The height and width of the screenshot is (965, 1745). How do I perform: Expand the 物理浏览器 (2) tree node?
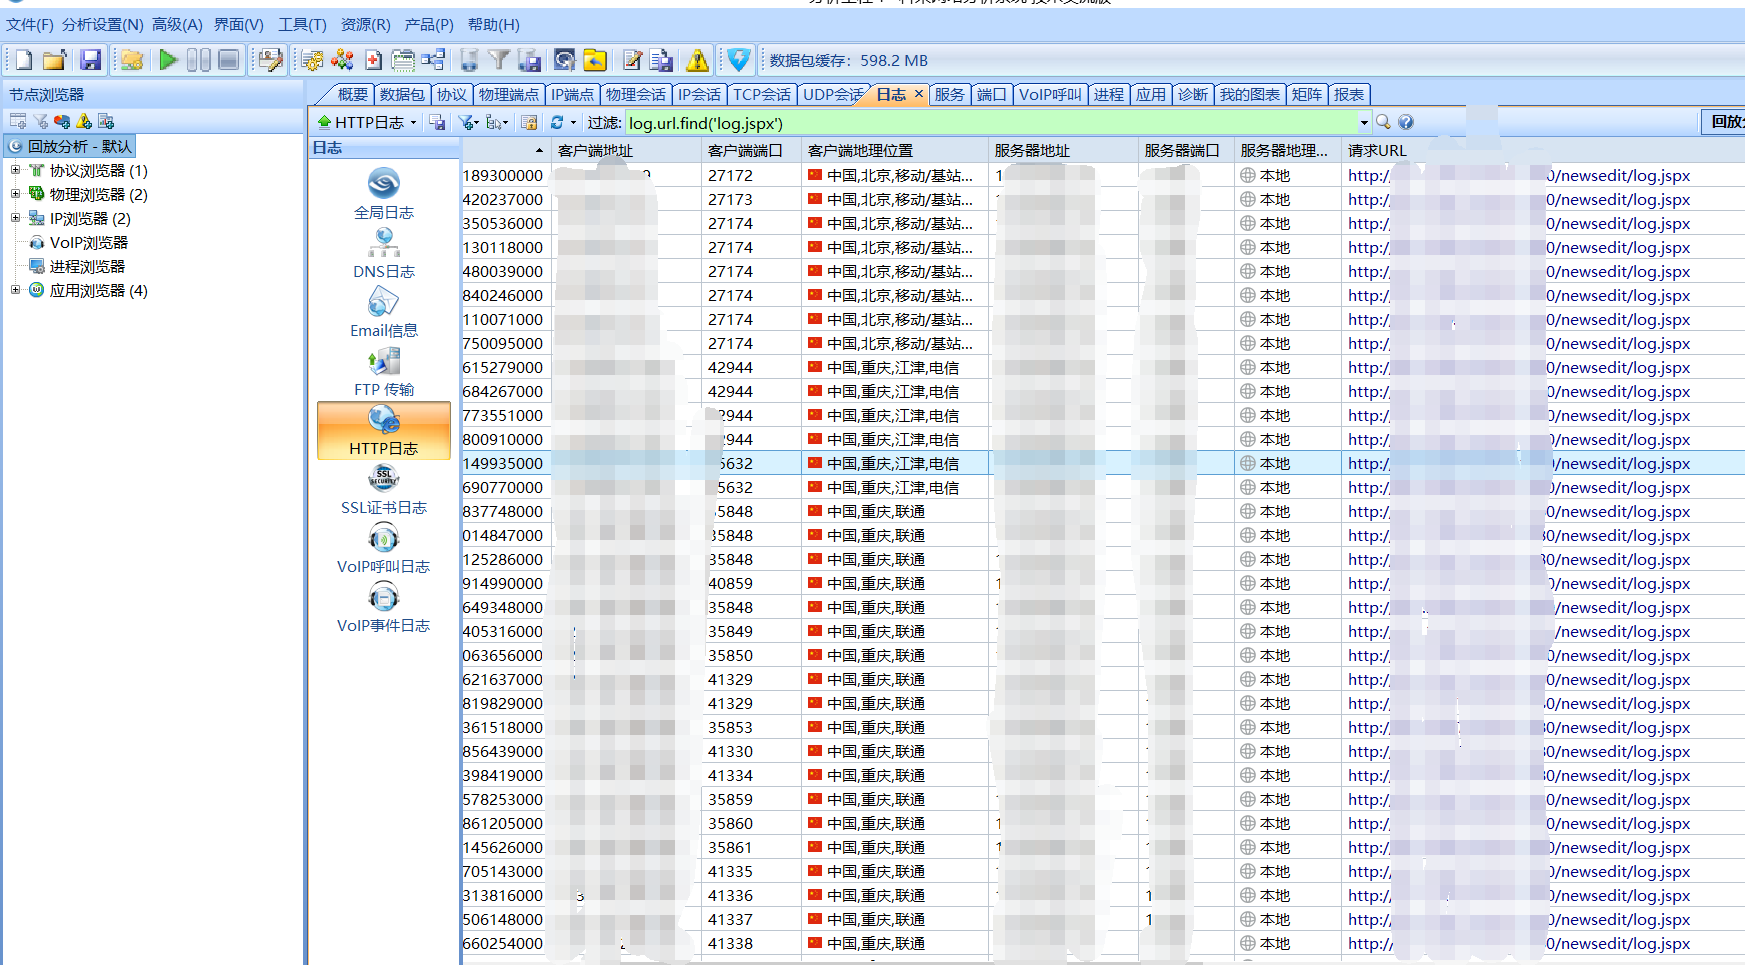(x=15, y=194)
